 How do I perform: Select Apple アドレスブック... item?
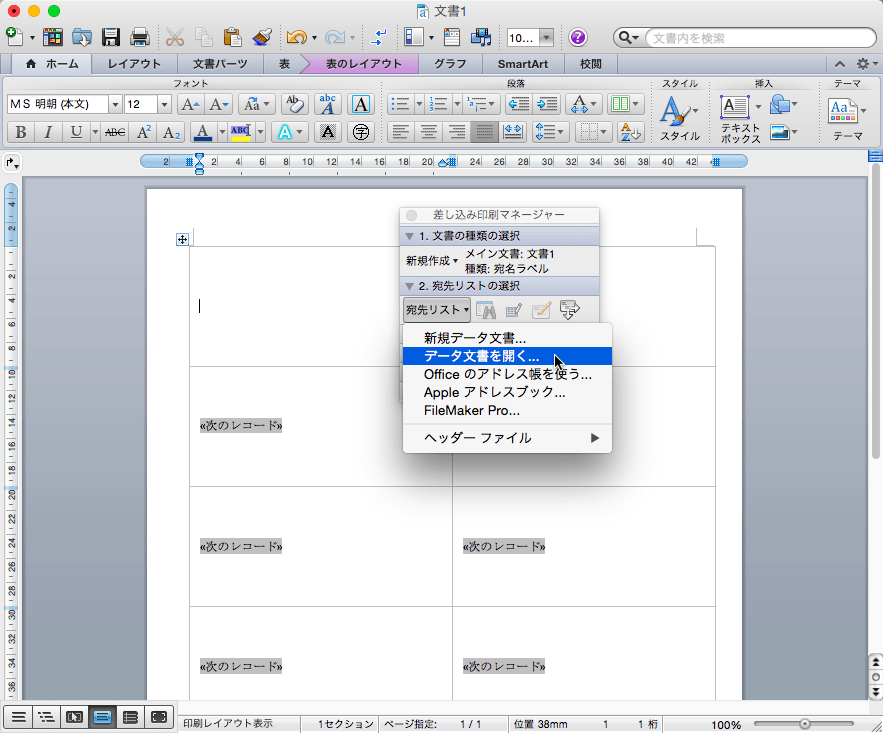tap(507, 392)
